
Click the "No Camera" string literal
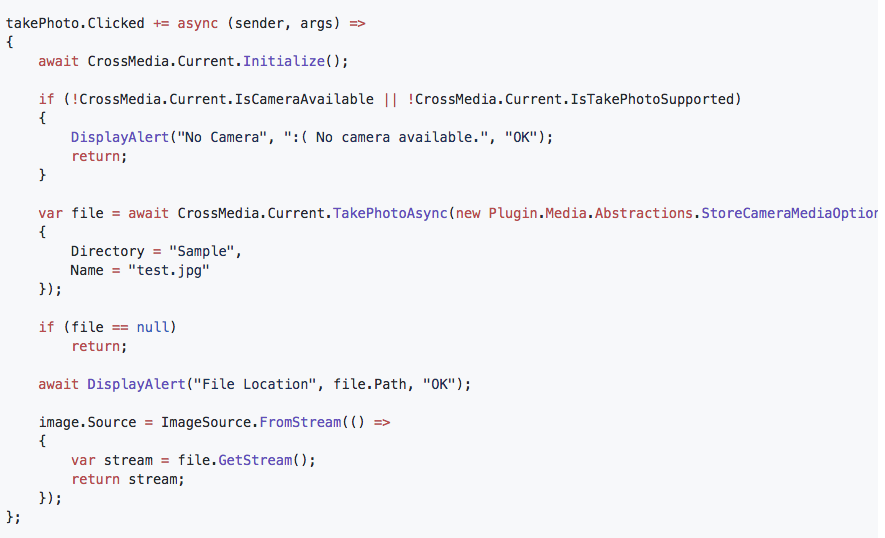pyautogui.click(x=222, y=137)
